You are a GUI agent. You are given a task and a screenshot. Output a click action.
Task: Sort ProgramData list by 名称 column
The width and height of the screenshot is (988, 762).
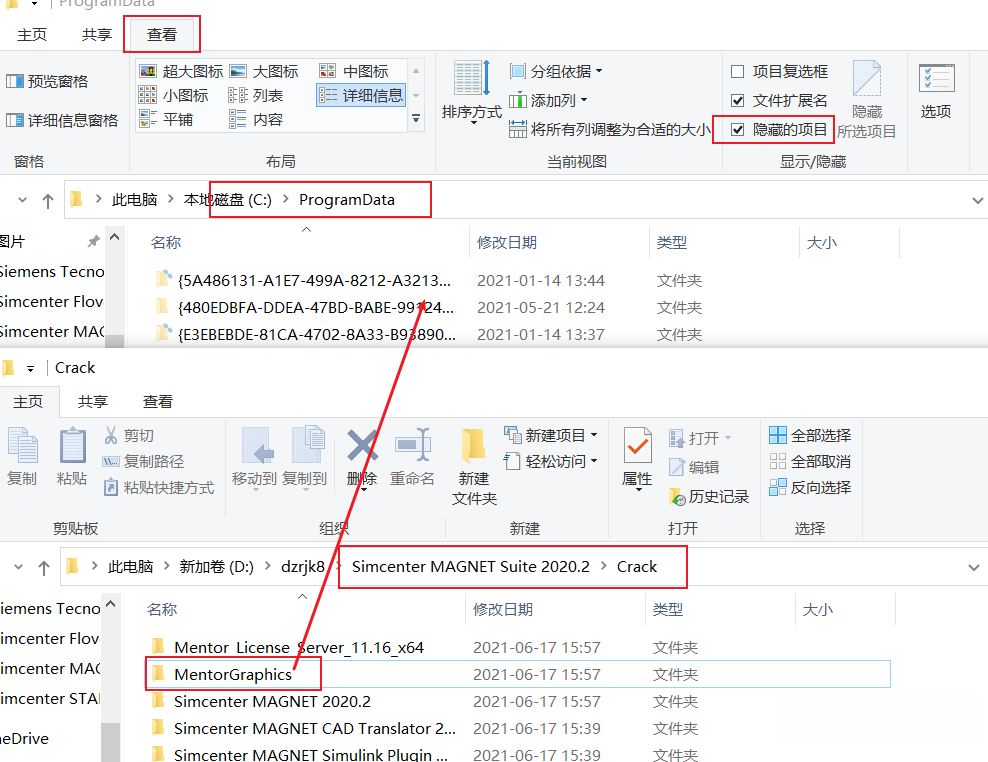pyautogui.click(x=166, y=243)
